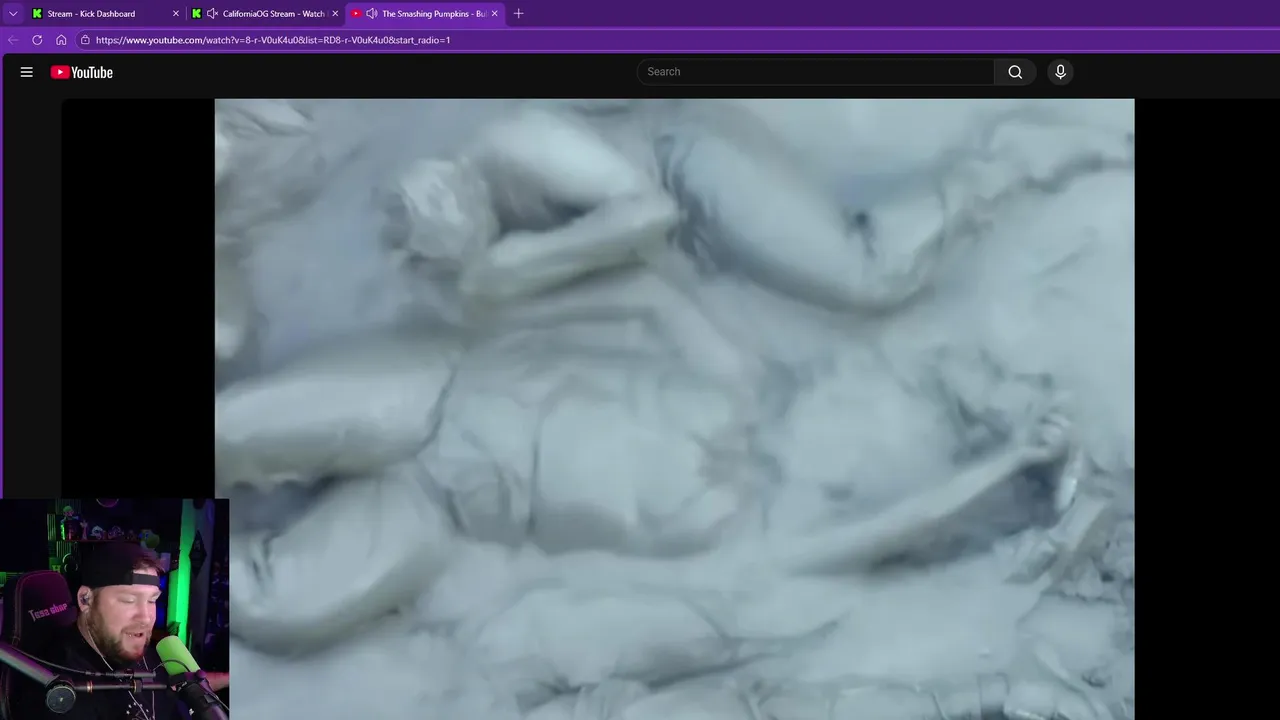Submit search with magnifying glass button
This screenshot has height=720, width=1280.
tap(1015, 72)
